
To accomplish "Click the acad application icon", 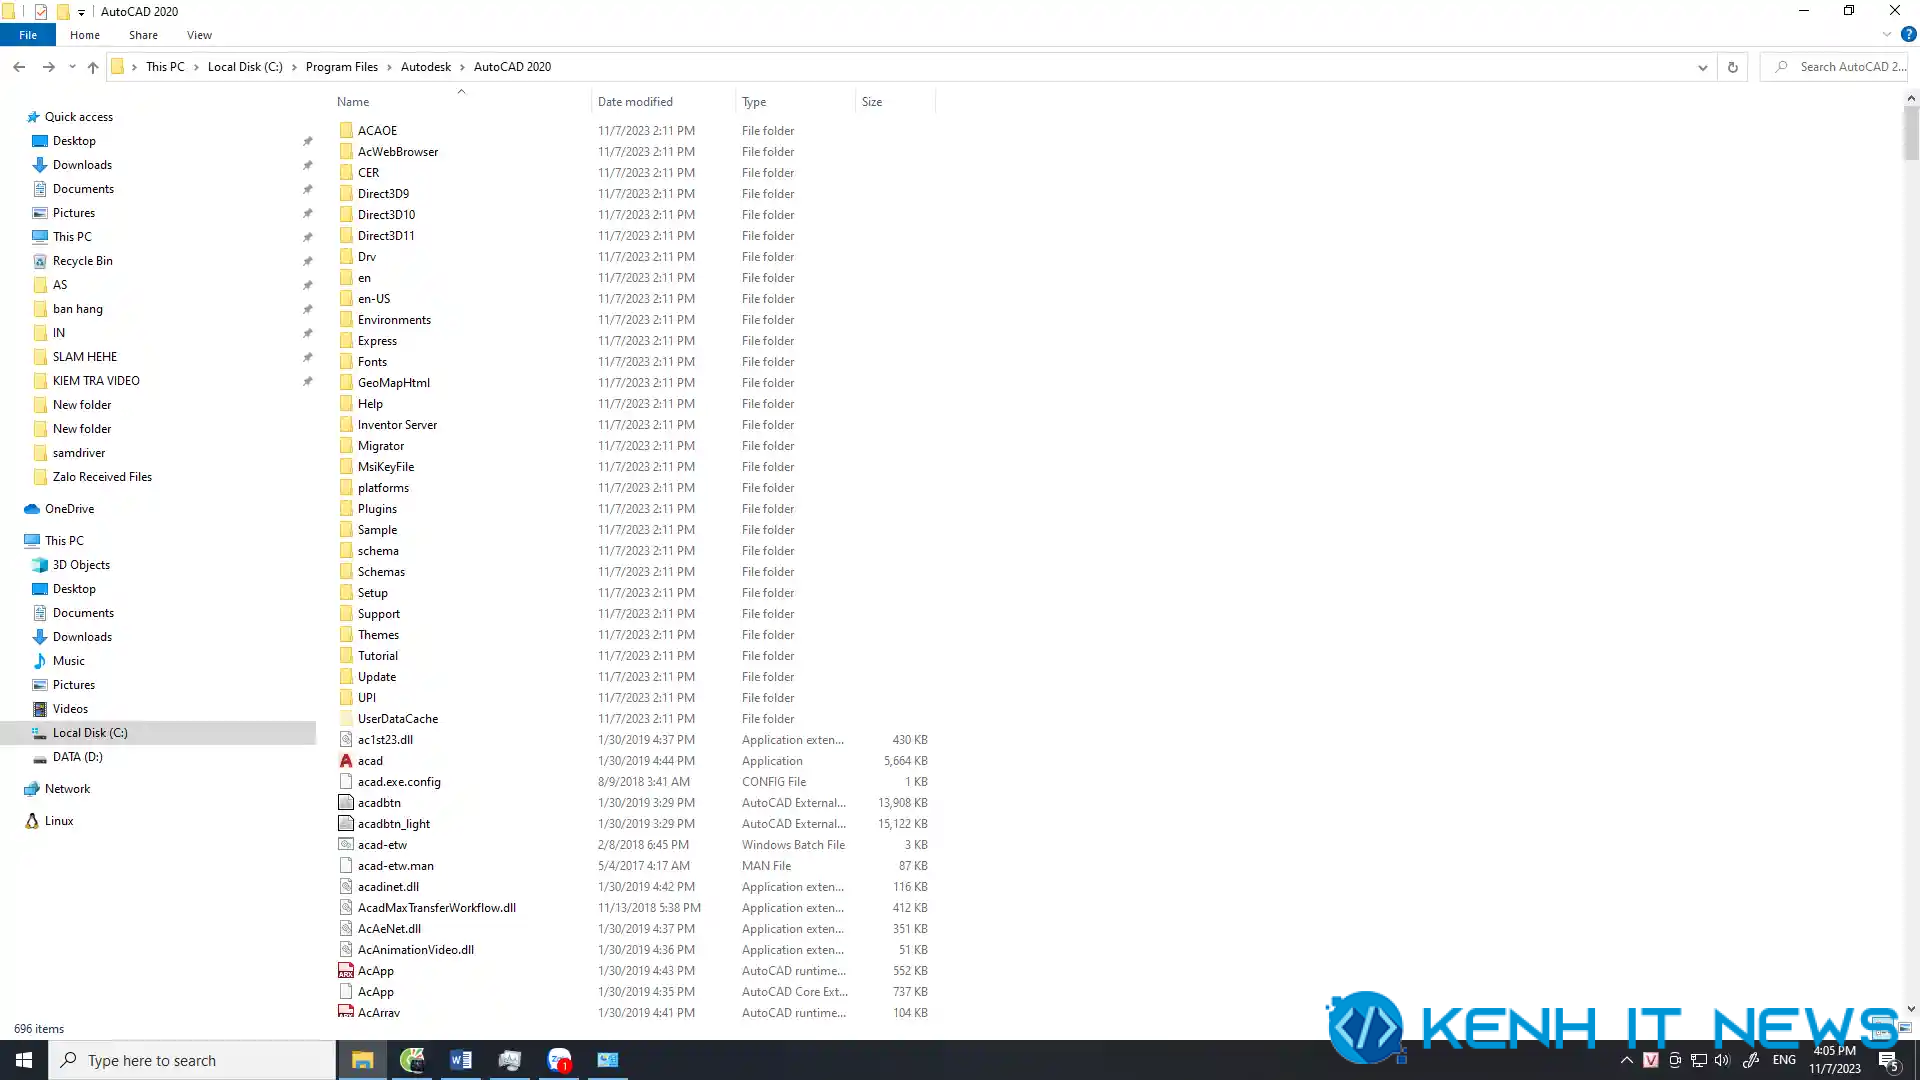I will click(x=371, y=761).
